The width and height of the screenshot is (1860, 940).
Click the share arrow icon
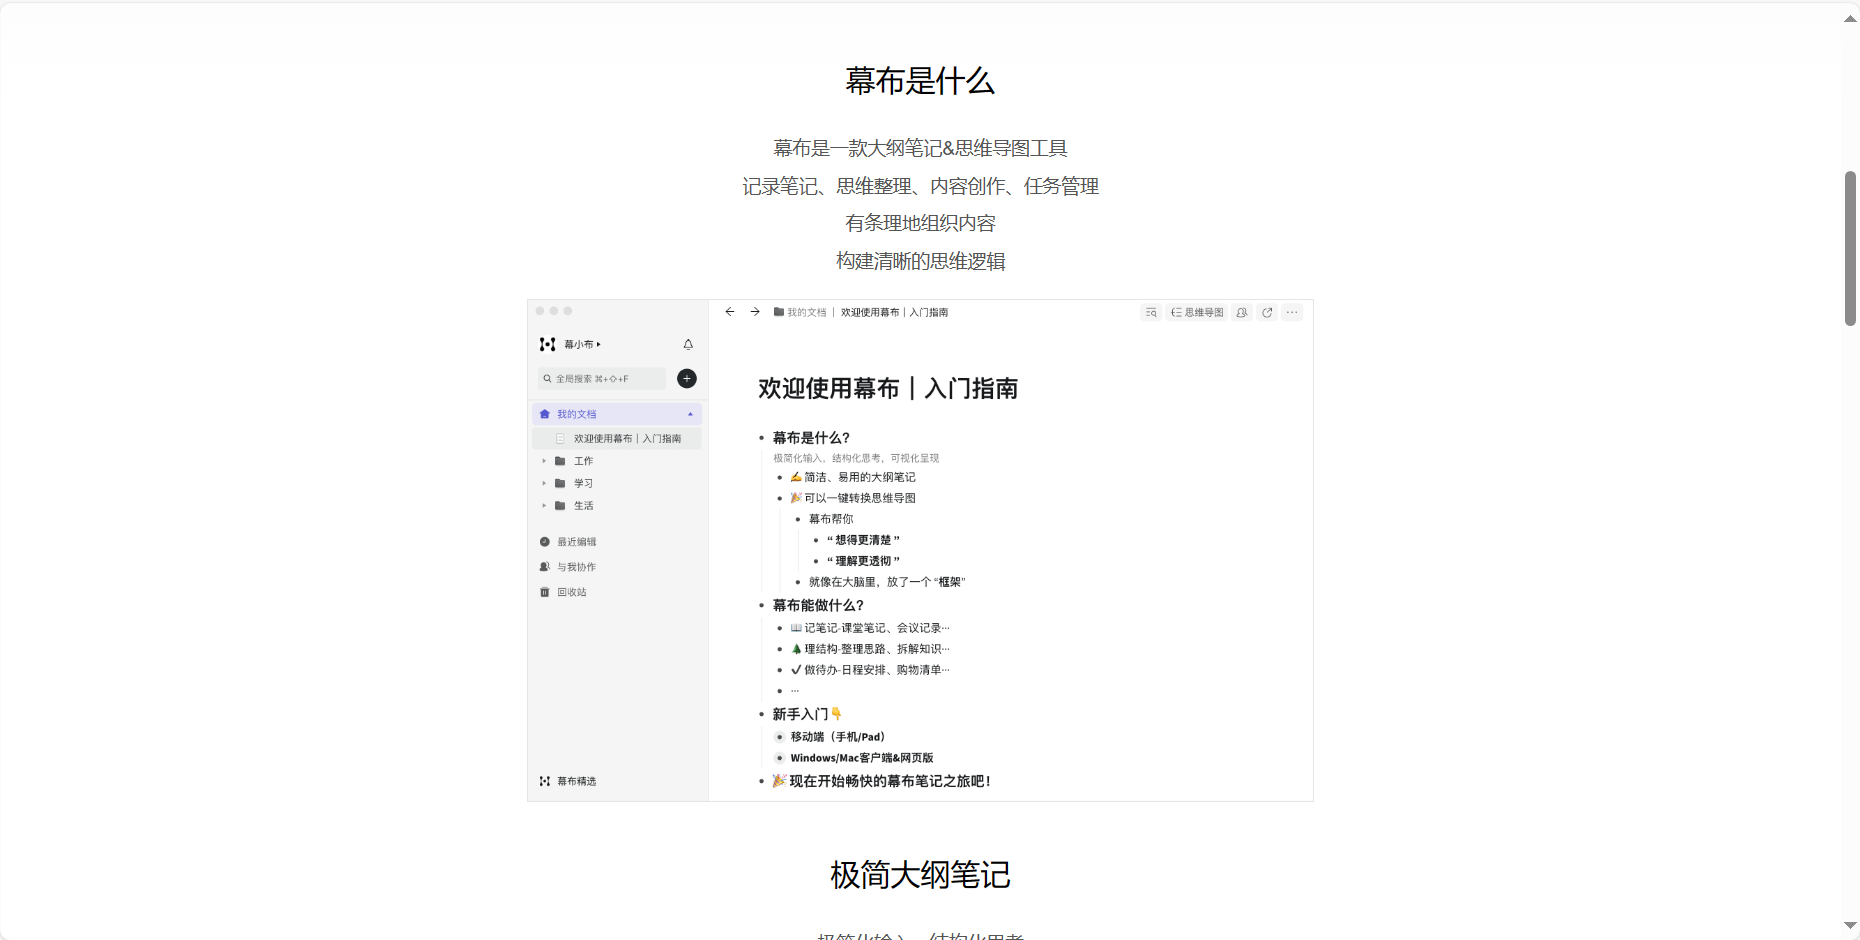(x=1267, y=313)
